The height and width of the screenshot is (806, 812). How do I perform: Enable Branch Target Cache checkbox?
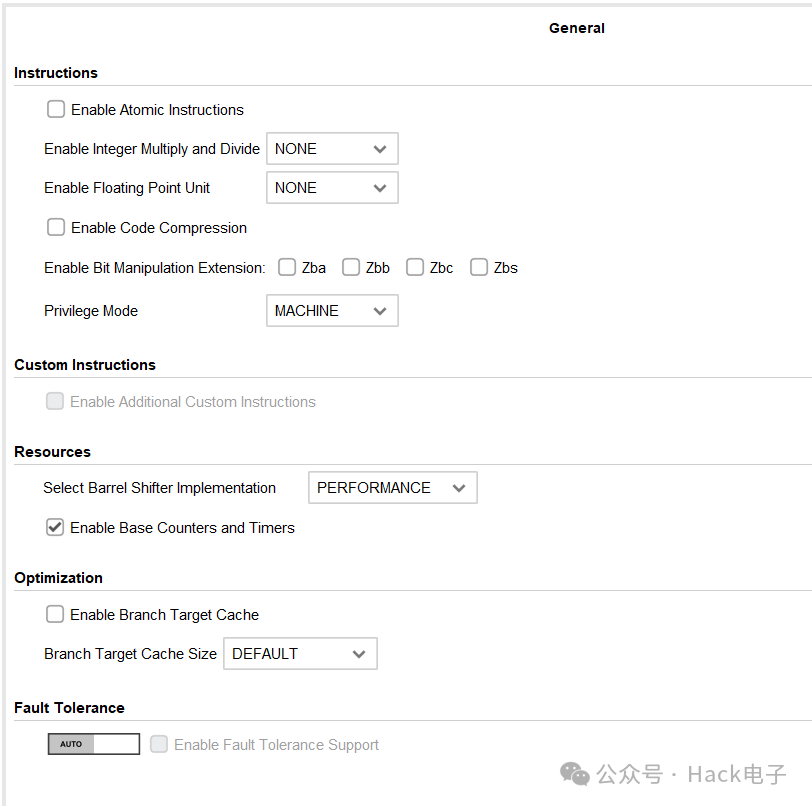click(55, 614)
